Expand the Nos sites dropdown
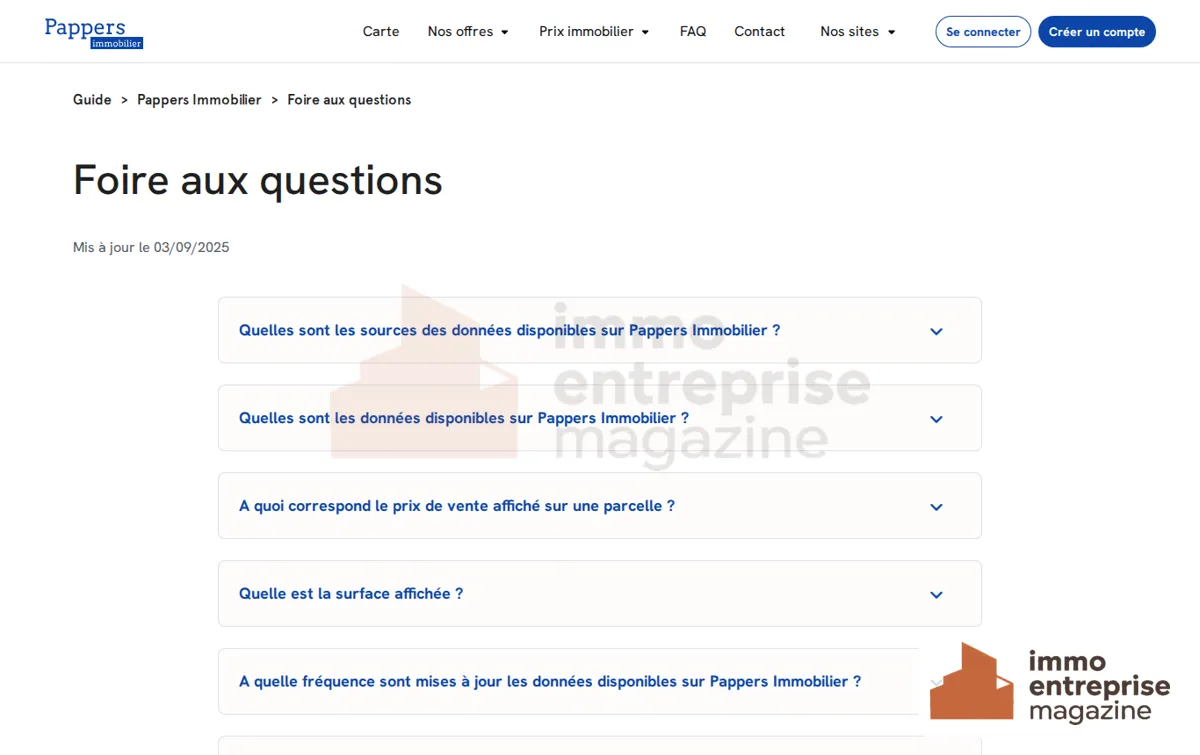 (858, 32)
